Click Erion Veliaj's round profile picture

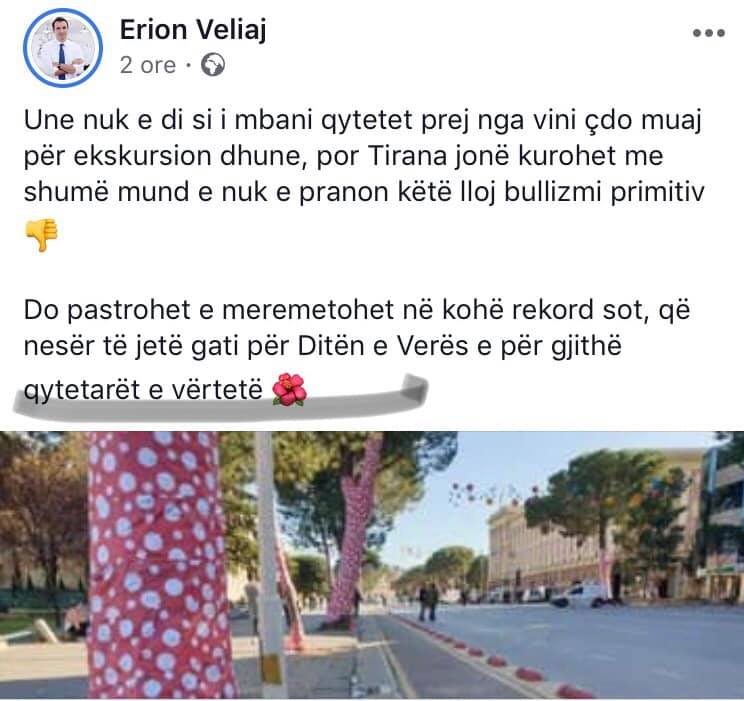click(x=63, y=48)
